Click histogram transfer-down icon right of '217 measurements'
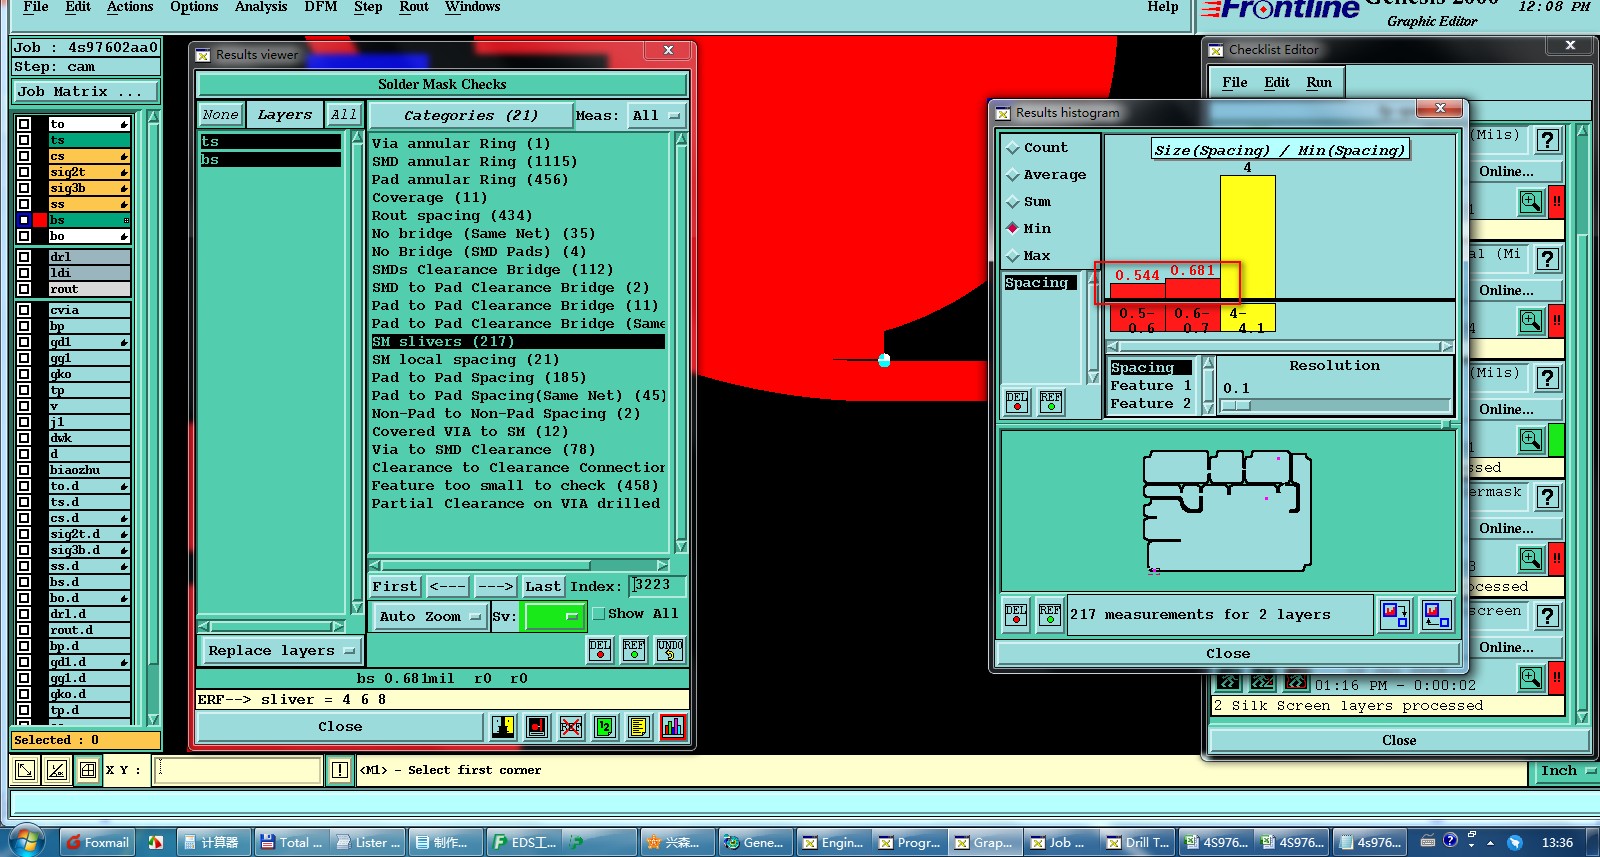 tap(1394, 615)
